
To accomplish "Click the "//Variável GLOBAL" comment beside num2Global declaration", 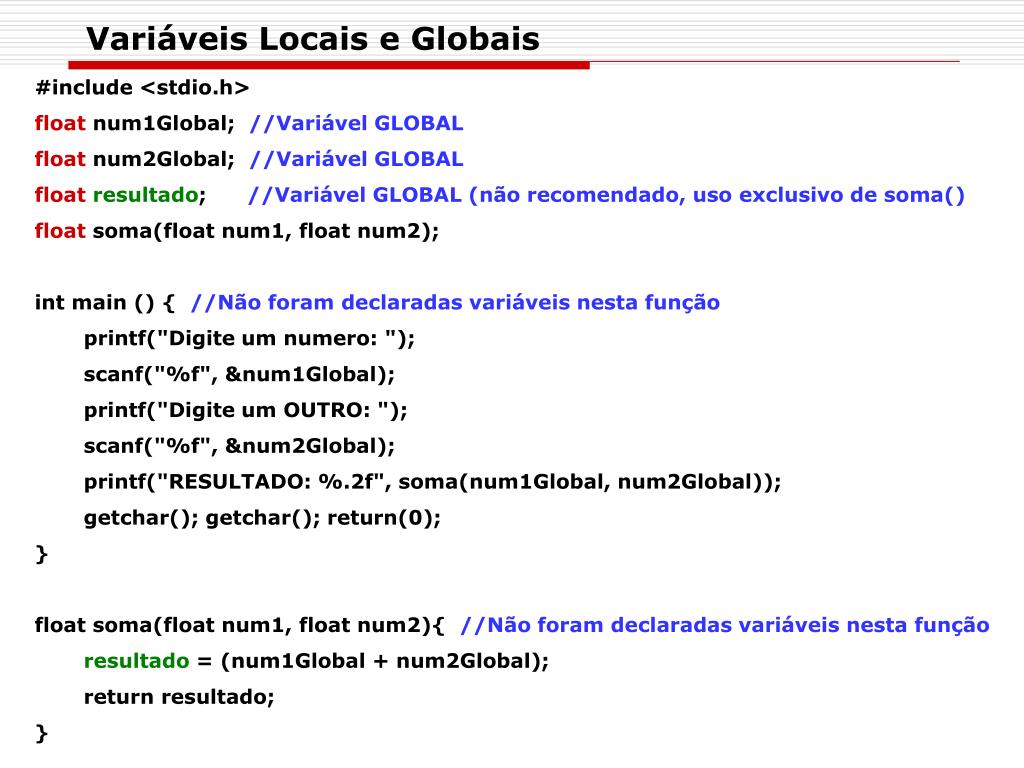I will [x=357, y=159].
